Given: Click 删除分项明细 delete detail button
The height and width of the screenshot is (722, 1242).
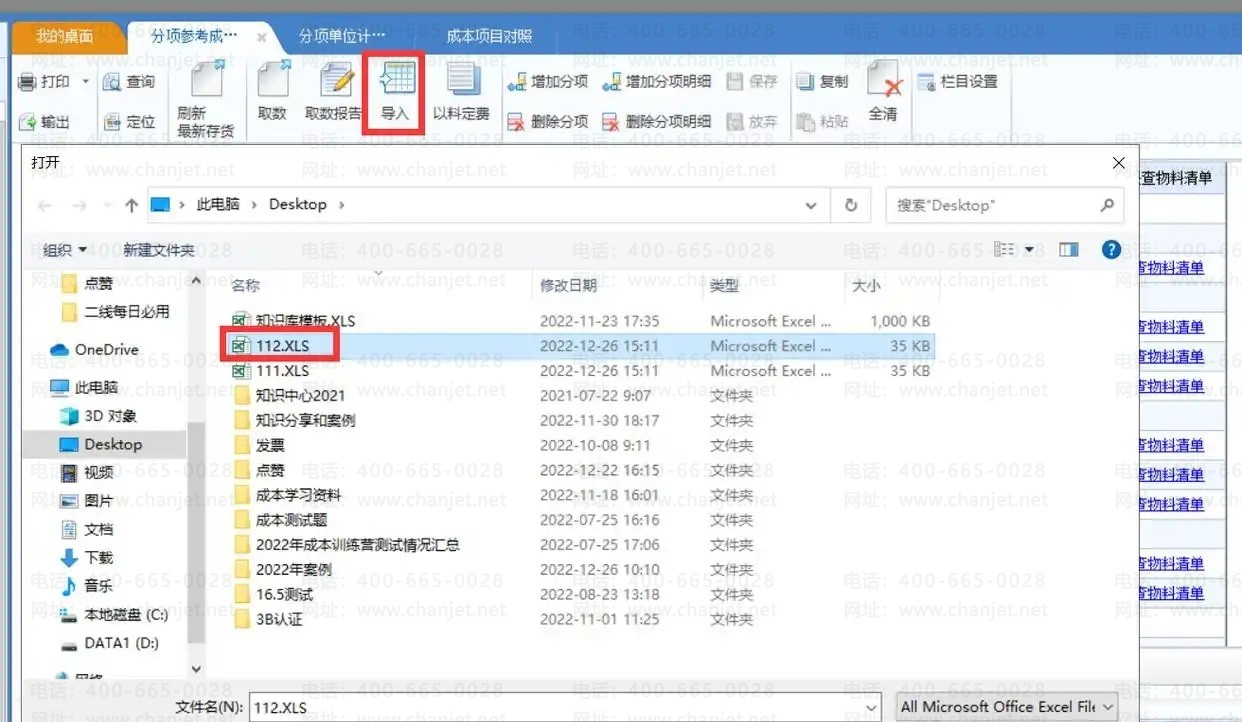Looking at the screenshot, I should pyautogui.click(x=656, y=121).
